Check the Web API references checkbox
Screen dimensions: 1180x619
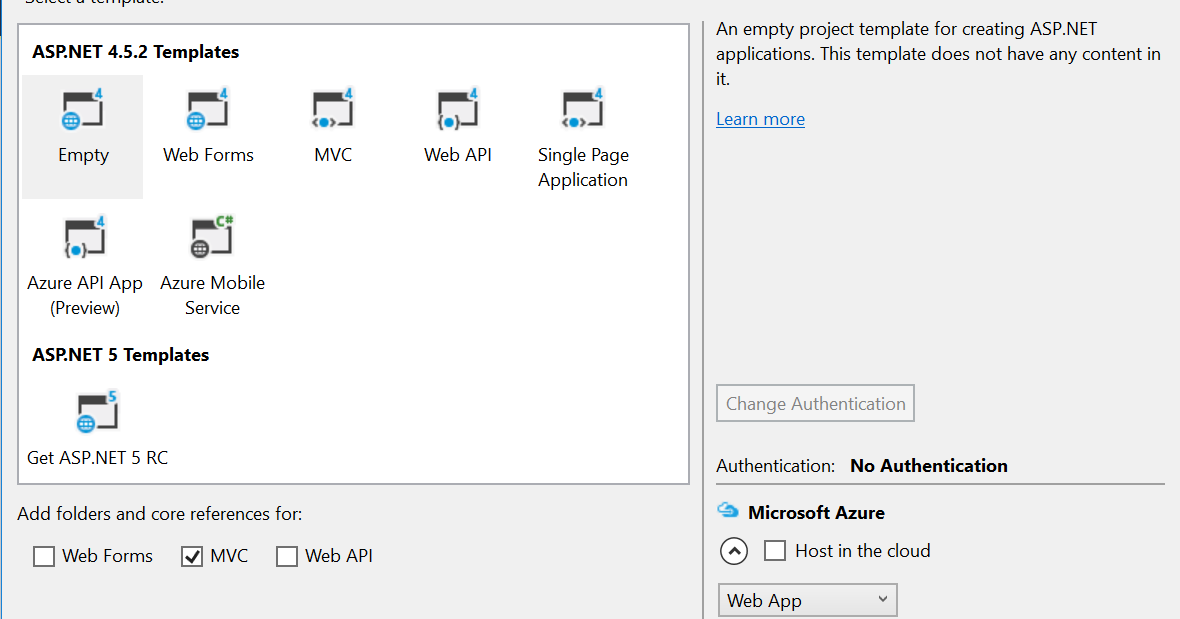click(287, 556)
